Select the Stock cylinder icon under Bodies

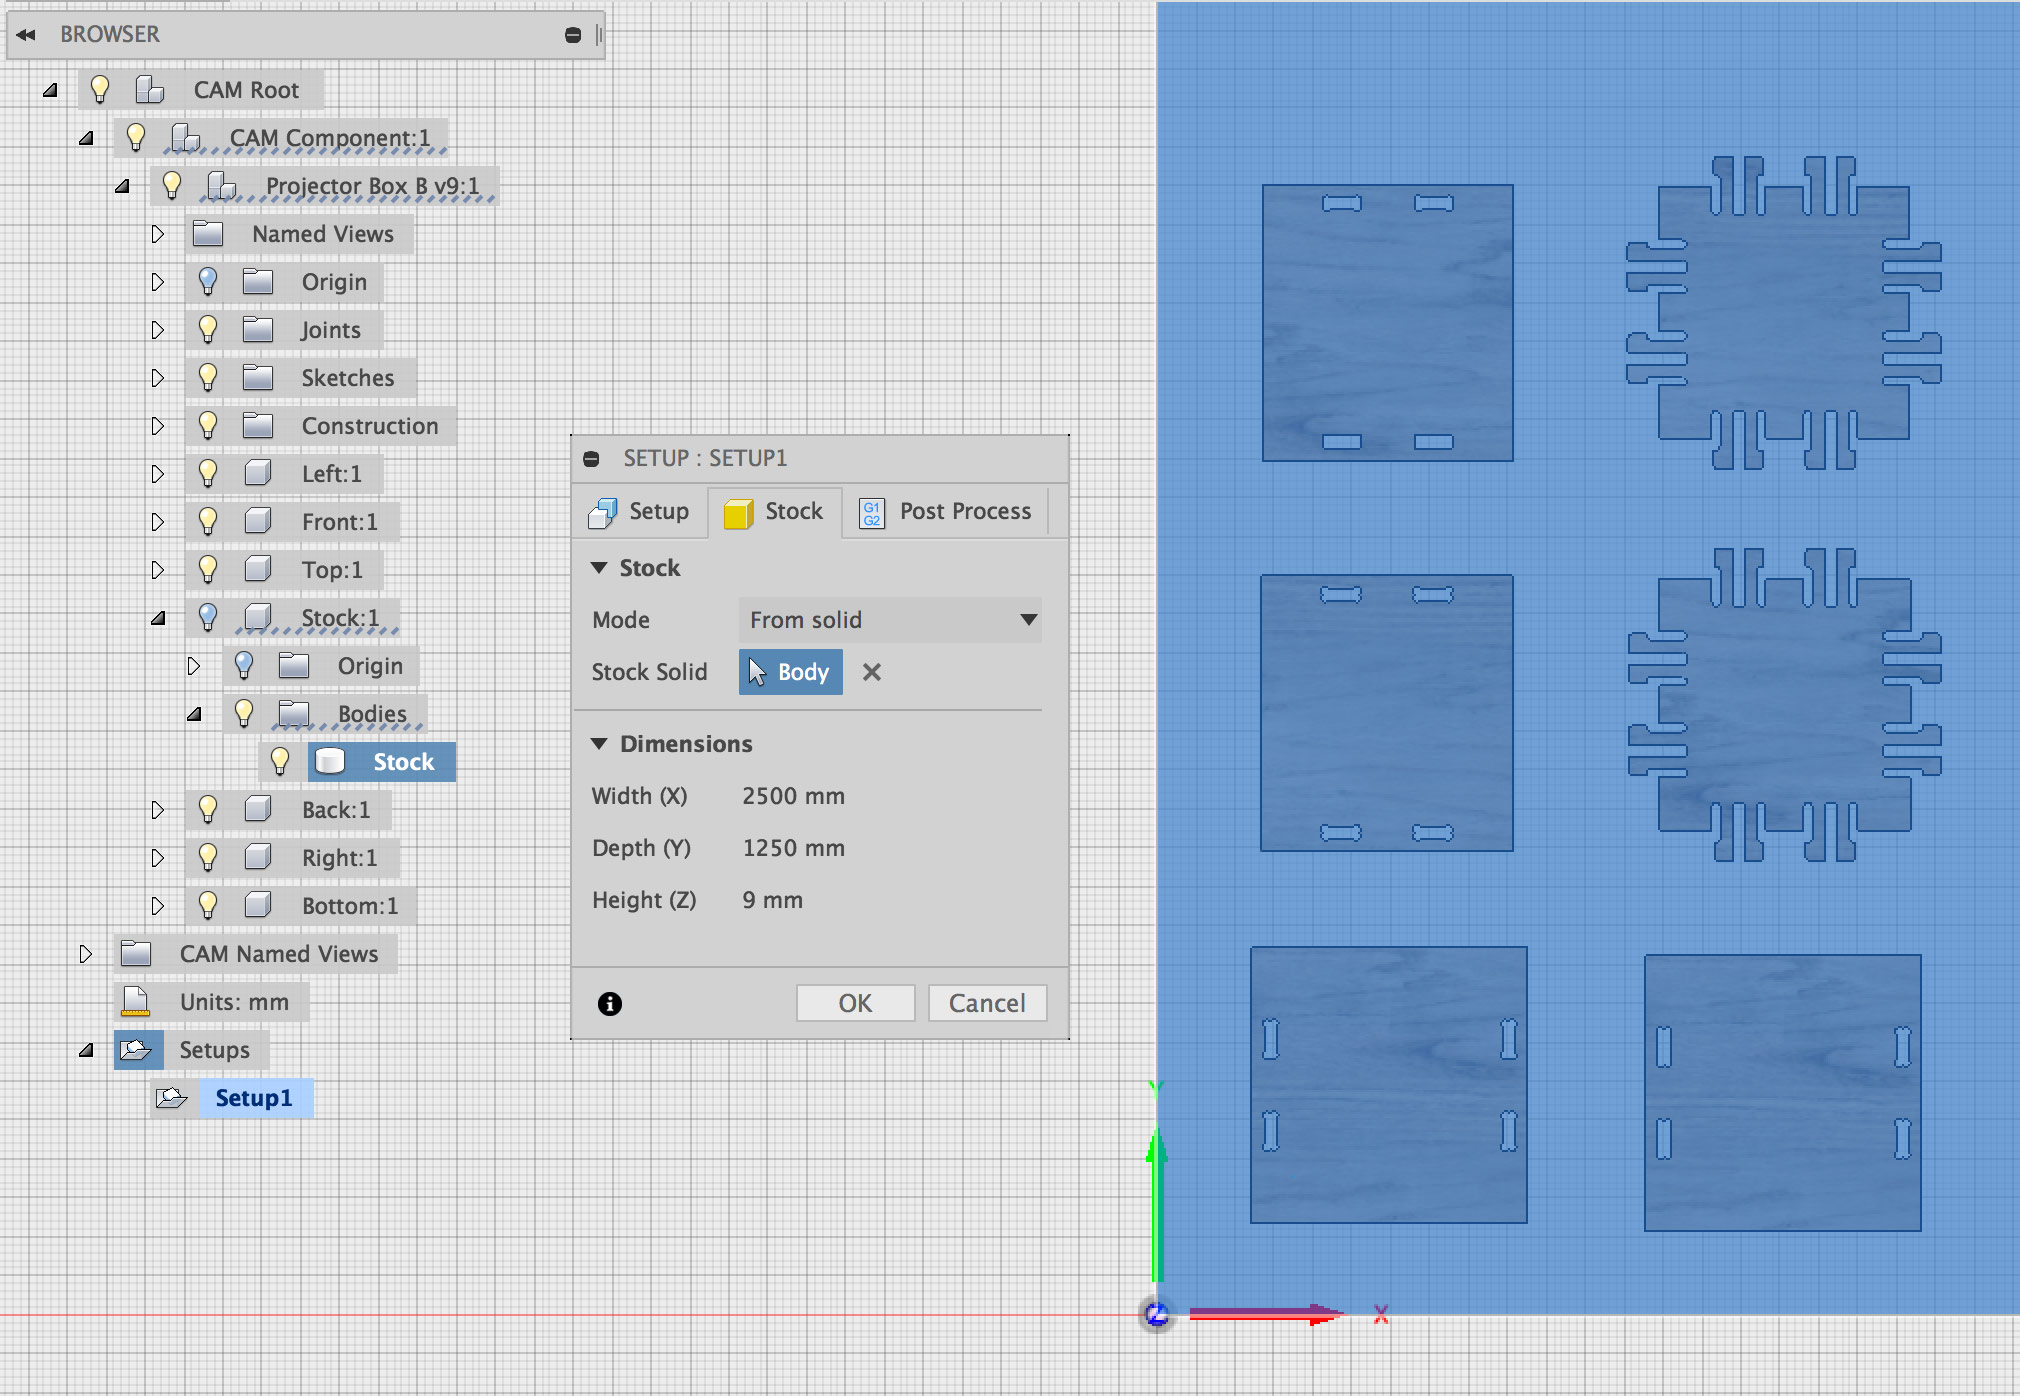click(331, 761)
